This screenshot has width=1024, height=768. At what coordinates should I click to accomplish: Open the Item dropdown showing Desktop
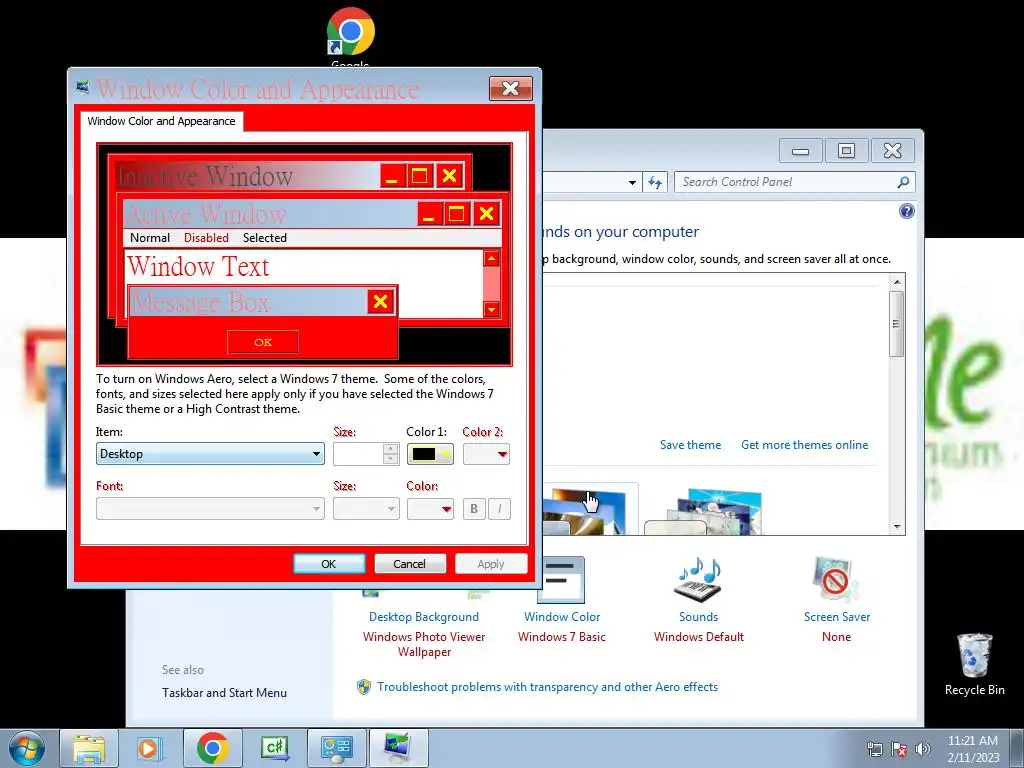[x=210, y=454]
